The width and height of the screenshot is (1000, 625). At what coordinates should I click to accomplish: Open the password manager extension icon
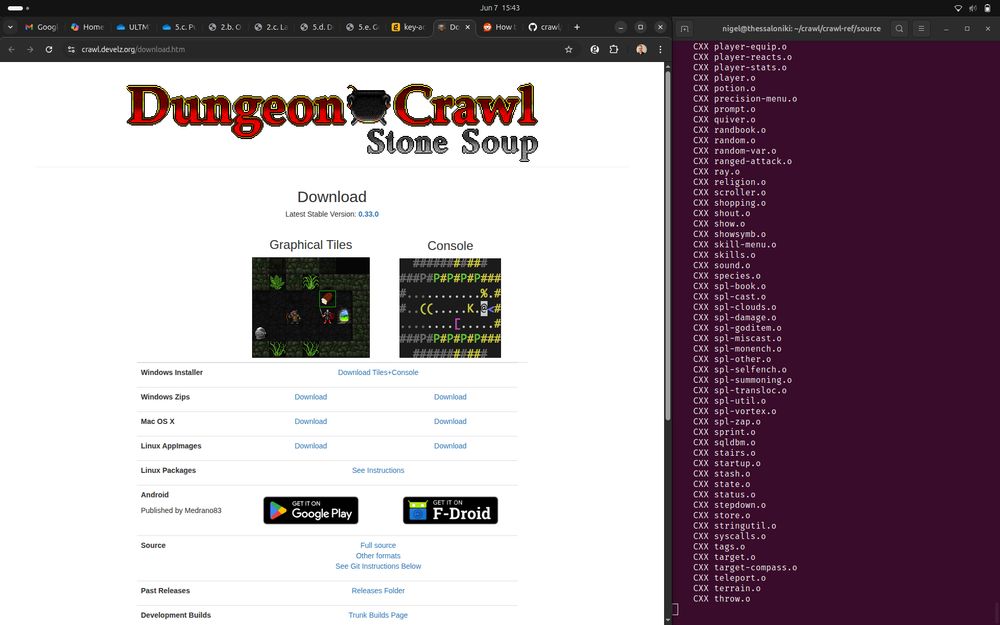[x=594, y=49]
